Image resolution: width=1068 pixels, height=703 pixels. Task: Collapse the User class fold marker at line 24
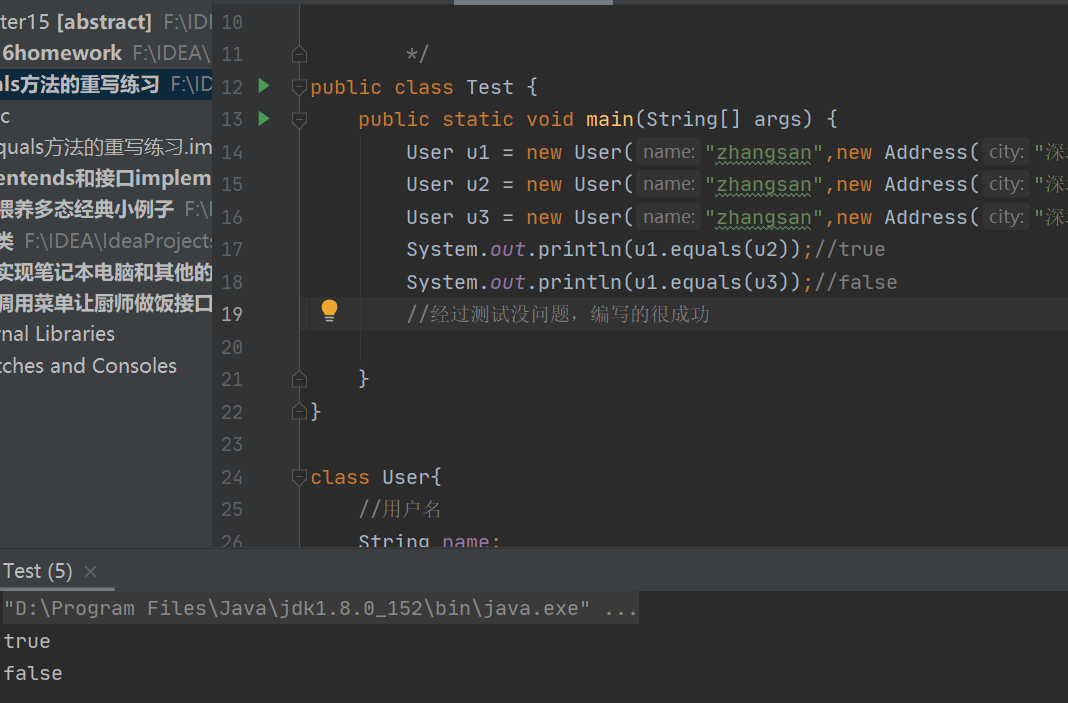pyautogui.click(x=299, y=477)
